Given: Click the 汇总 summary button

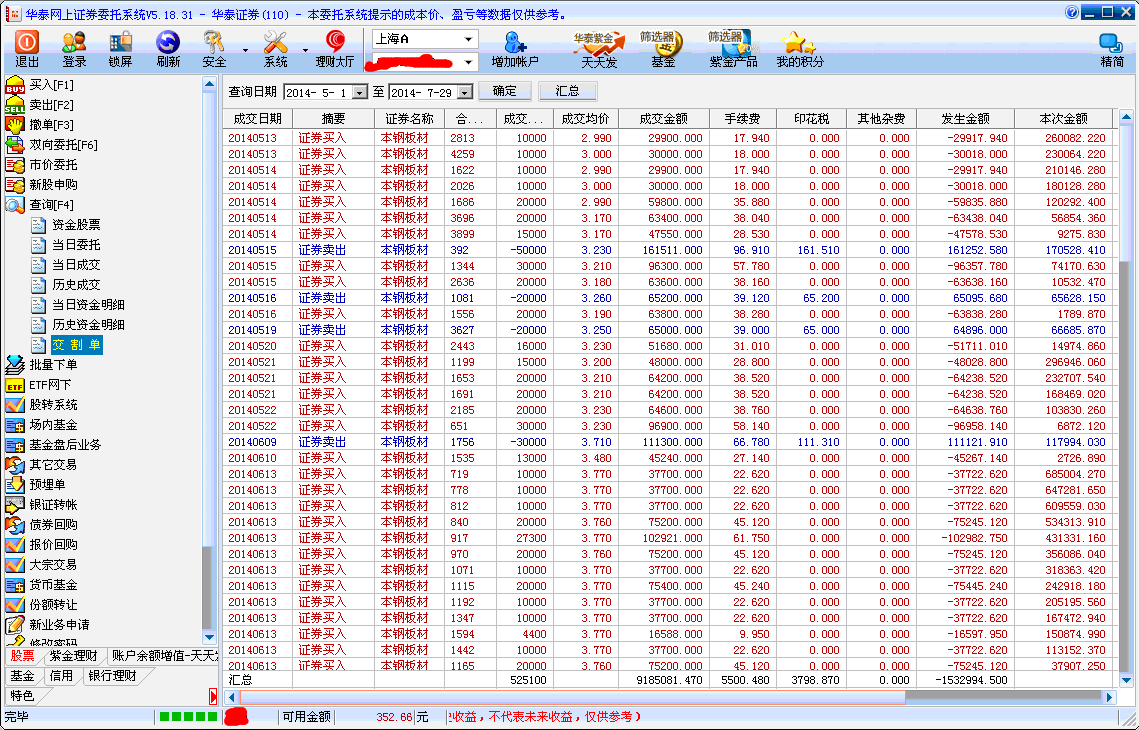Looking at the screenshot, I should (567, 91).
